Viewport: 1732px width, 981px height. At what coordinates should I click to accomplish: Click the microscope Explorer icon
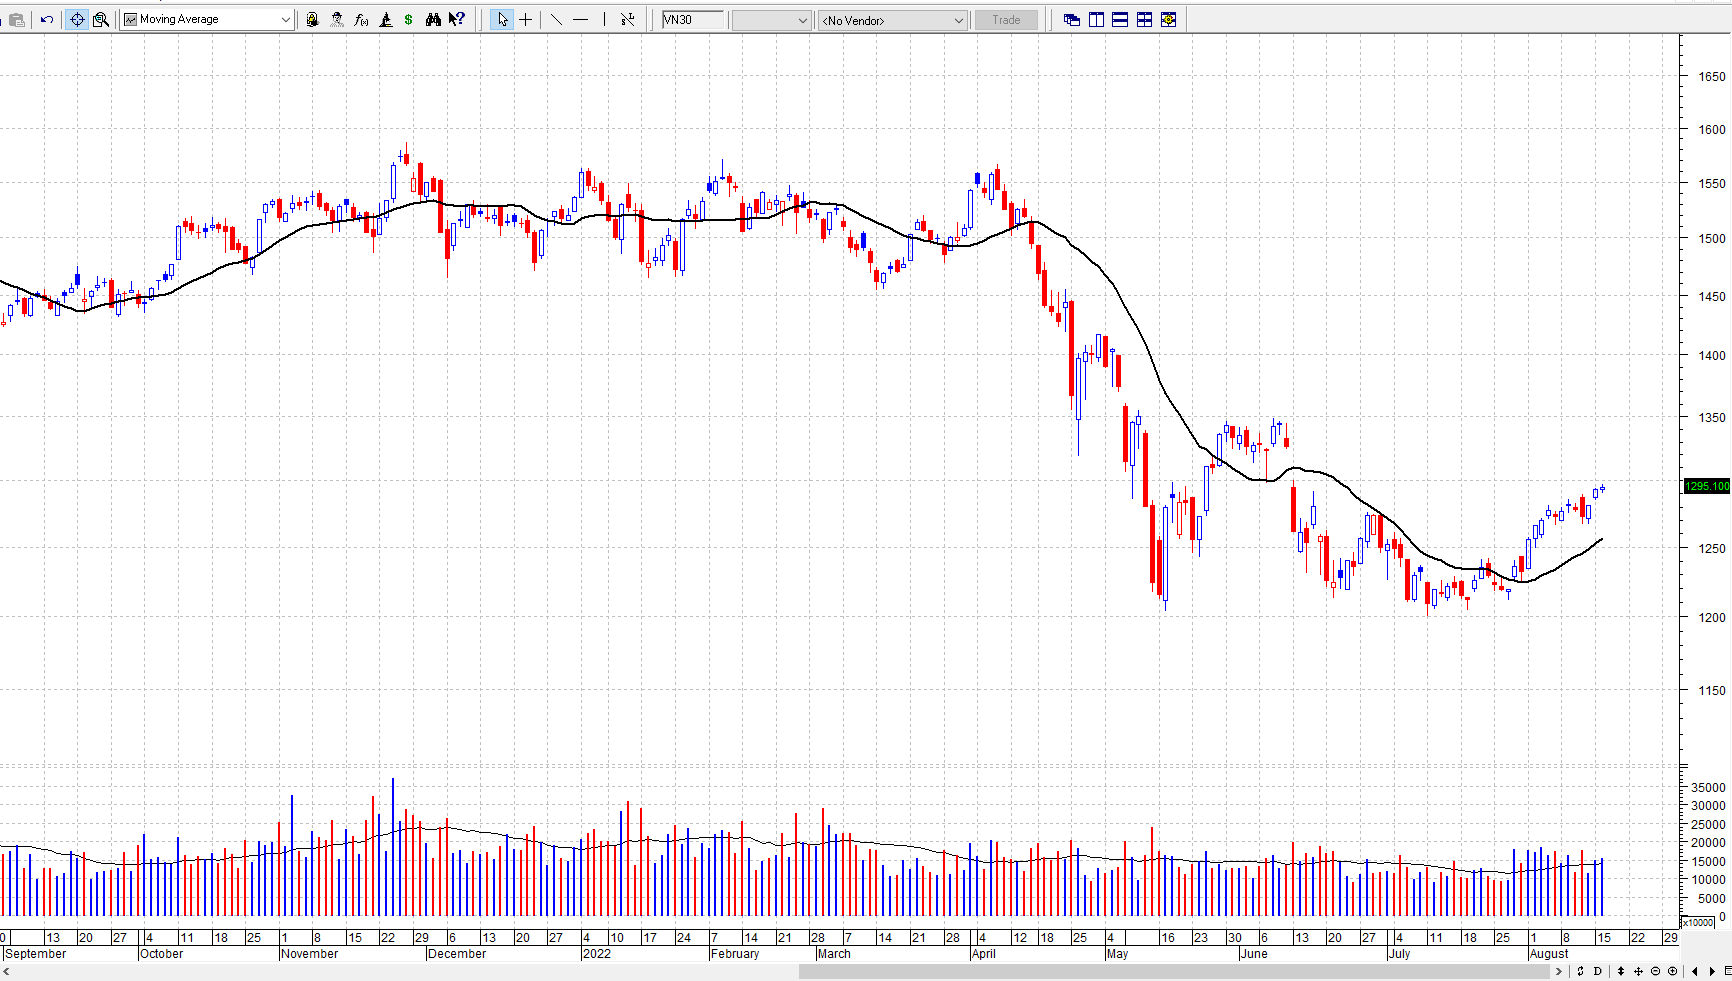click(385, 19)
